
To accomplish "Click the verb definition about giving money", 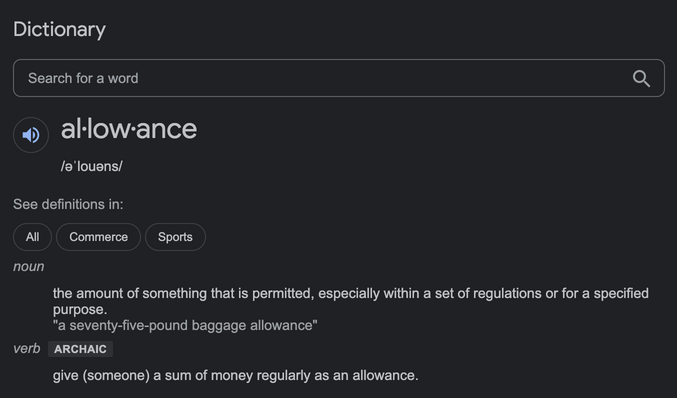I will pos(235,376).
